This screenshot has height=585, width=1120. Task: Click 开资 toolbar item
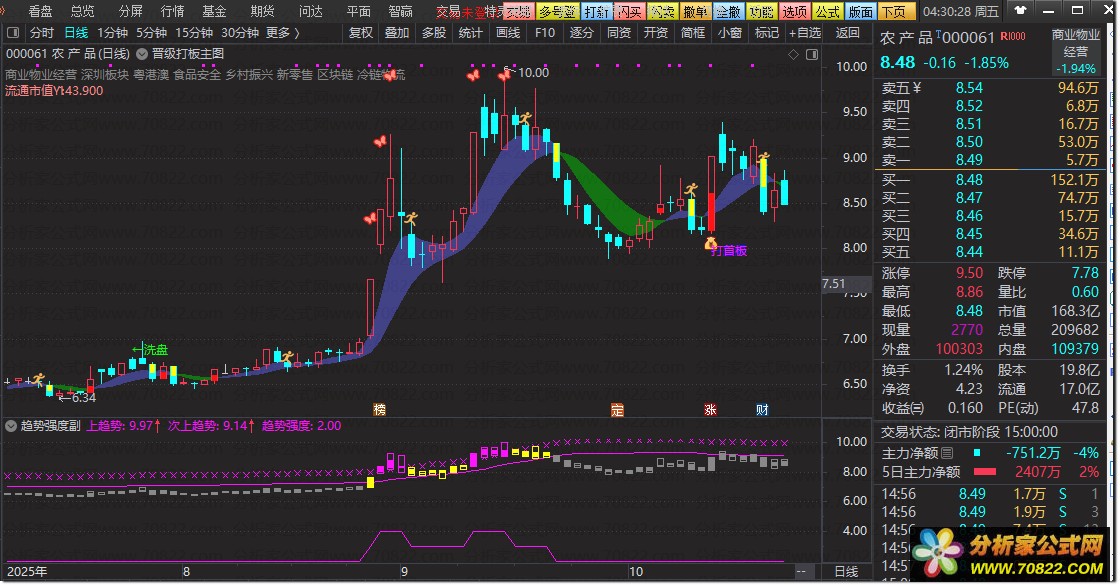pos(656,33)
